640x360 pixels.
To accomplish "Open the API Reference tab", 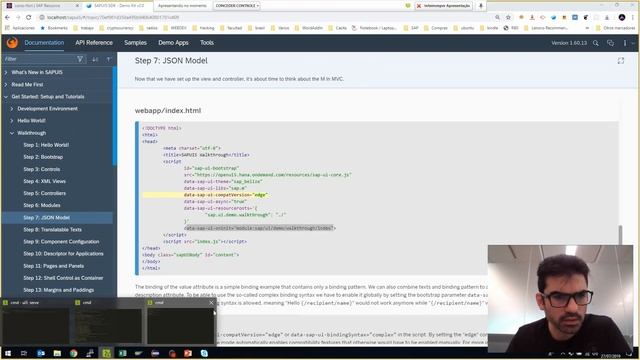I will point(94,42).
